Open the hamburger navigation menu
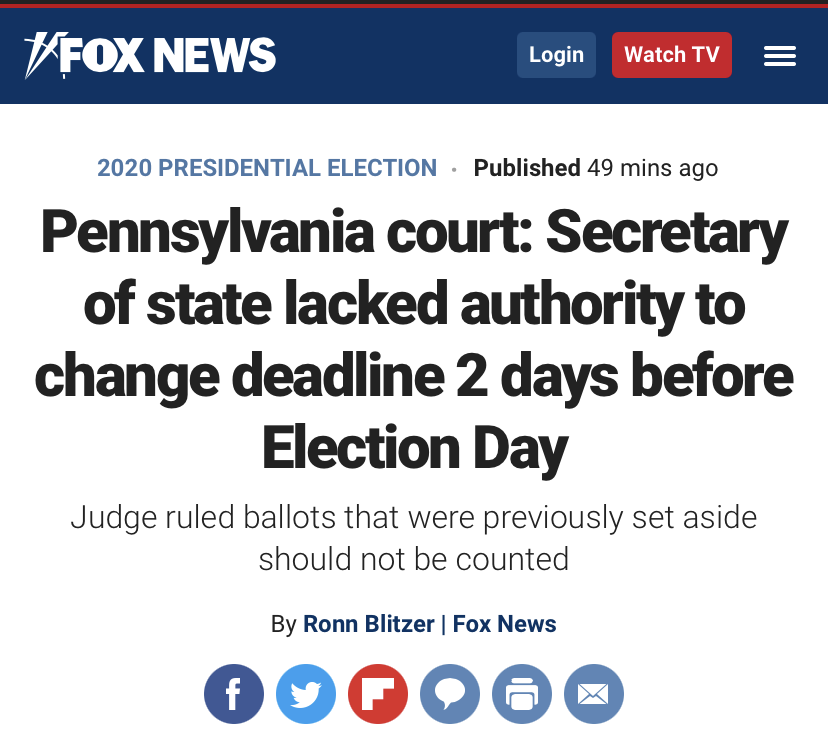828x752 pixels. point(779,55)
